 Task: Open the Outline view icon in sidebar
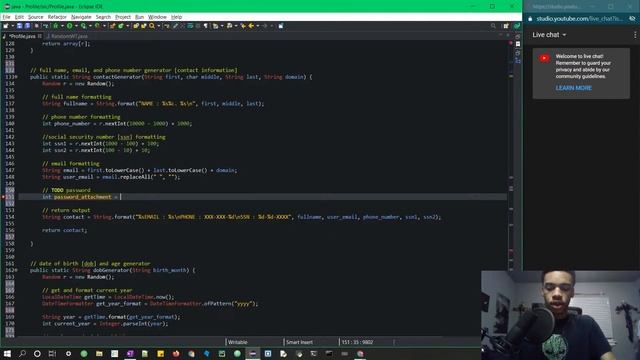(518, 61)
